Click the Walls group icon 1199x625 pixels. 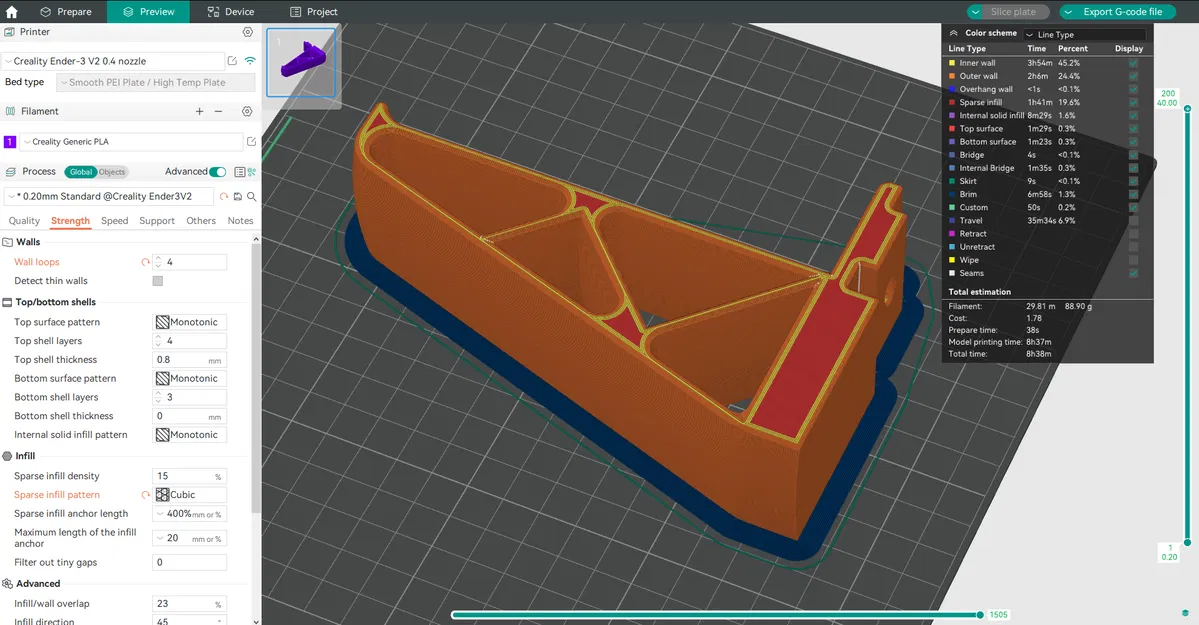(7, 242)
